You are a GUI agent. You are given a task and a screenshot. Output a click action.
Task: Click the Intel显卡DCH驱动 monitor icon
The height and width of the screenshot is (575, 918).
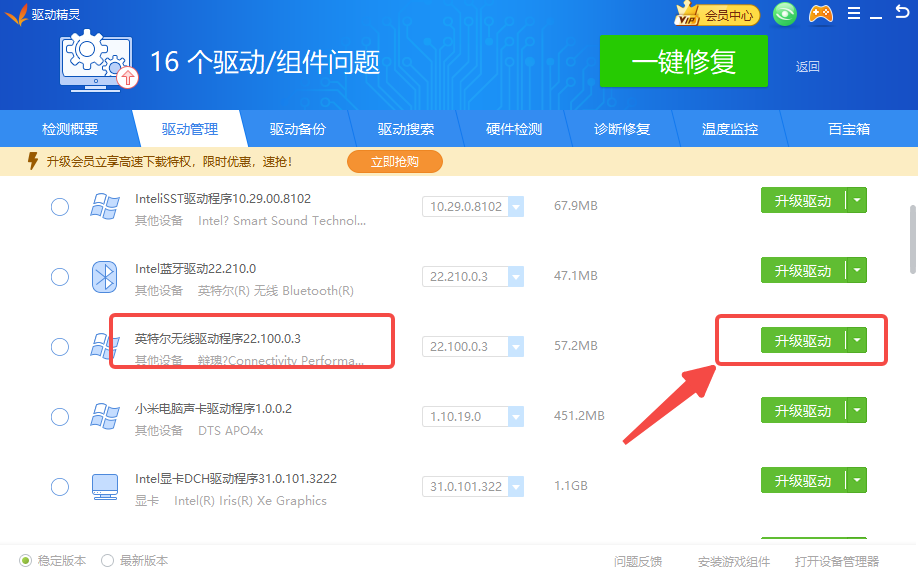(x=105, y=487)
